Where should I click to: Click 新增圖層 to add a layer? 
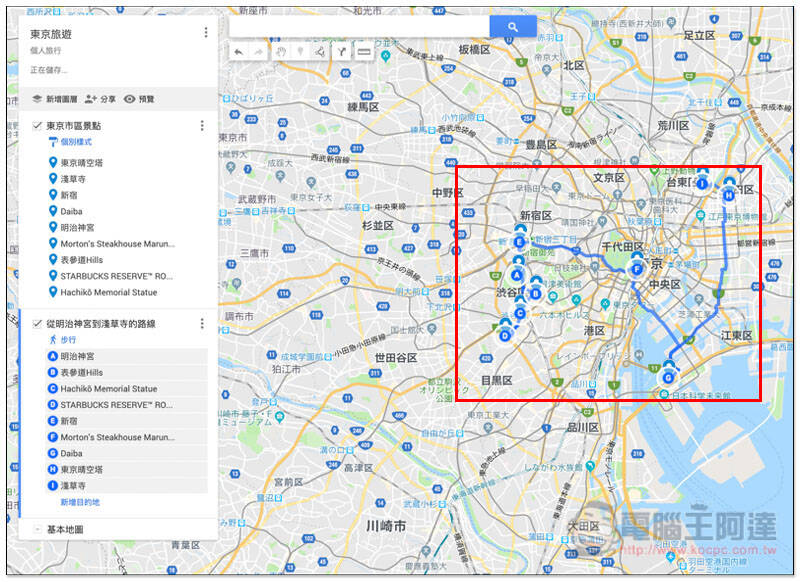[55, 99]
